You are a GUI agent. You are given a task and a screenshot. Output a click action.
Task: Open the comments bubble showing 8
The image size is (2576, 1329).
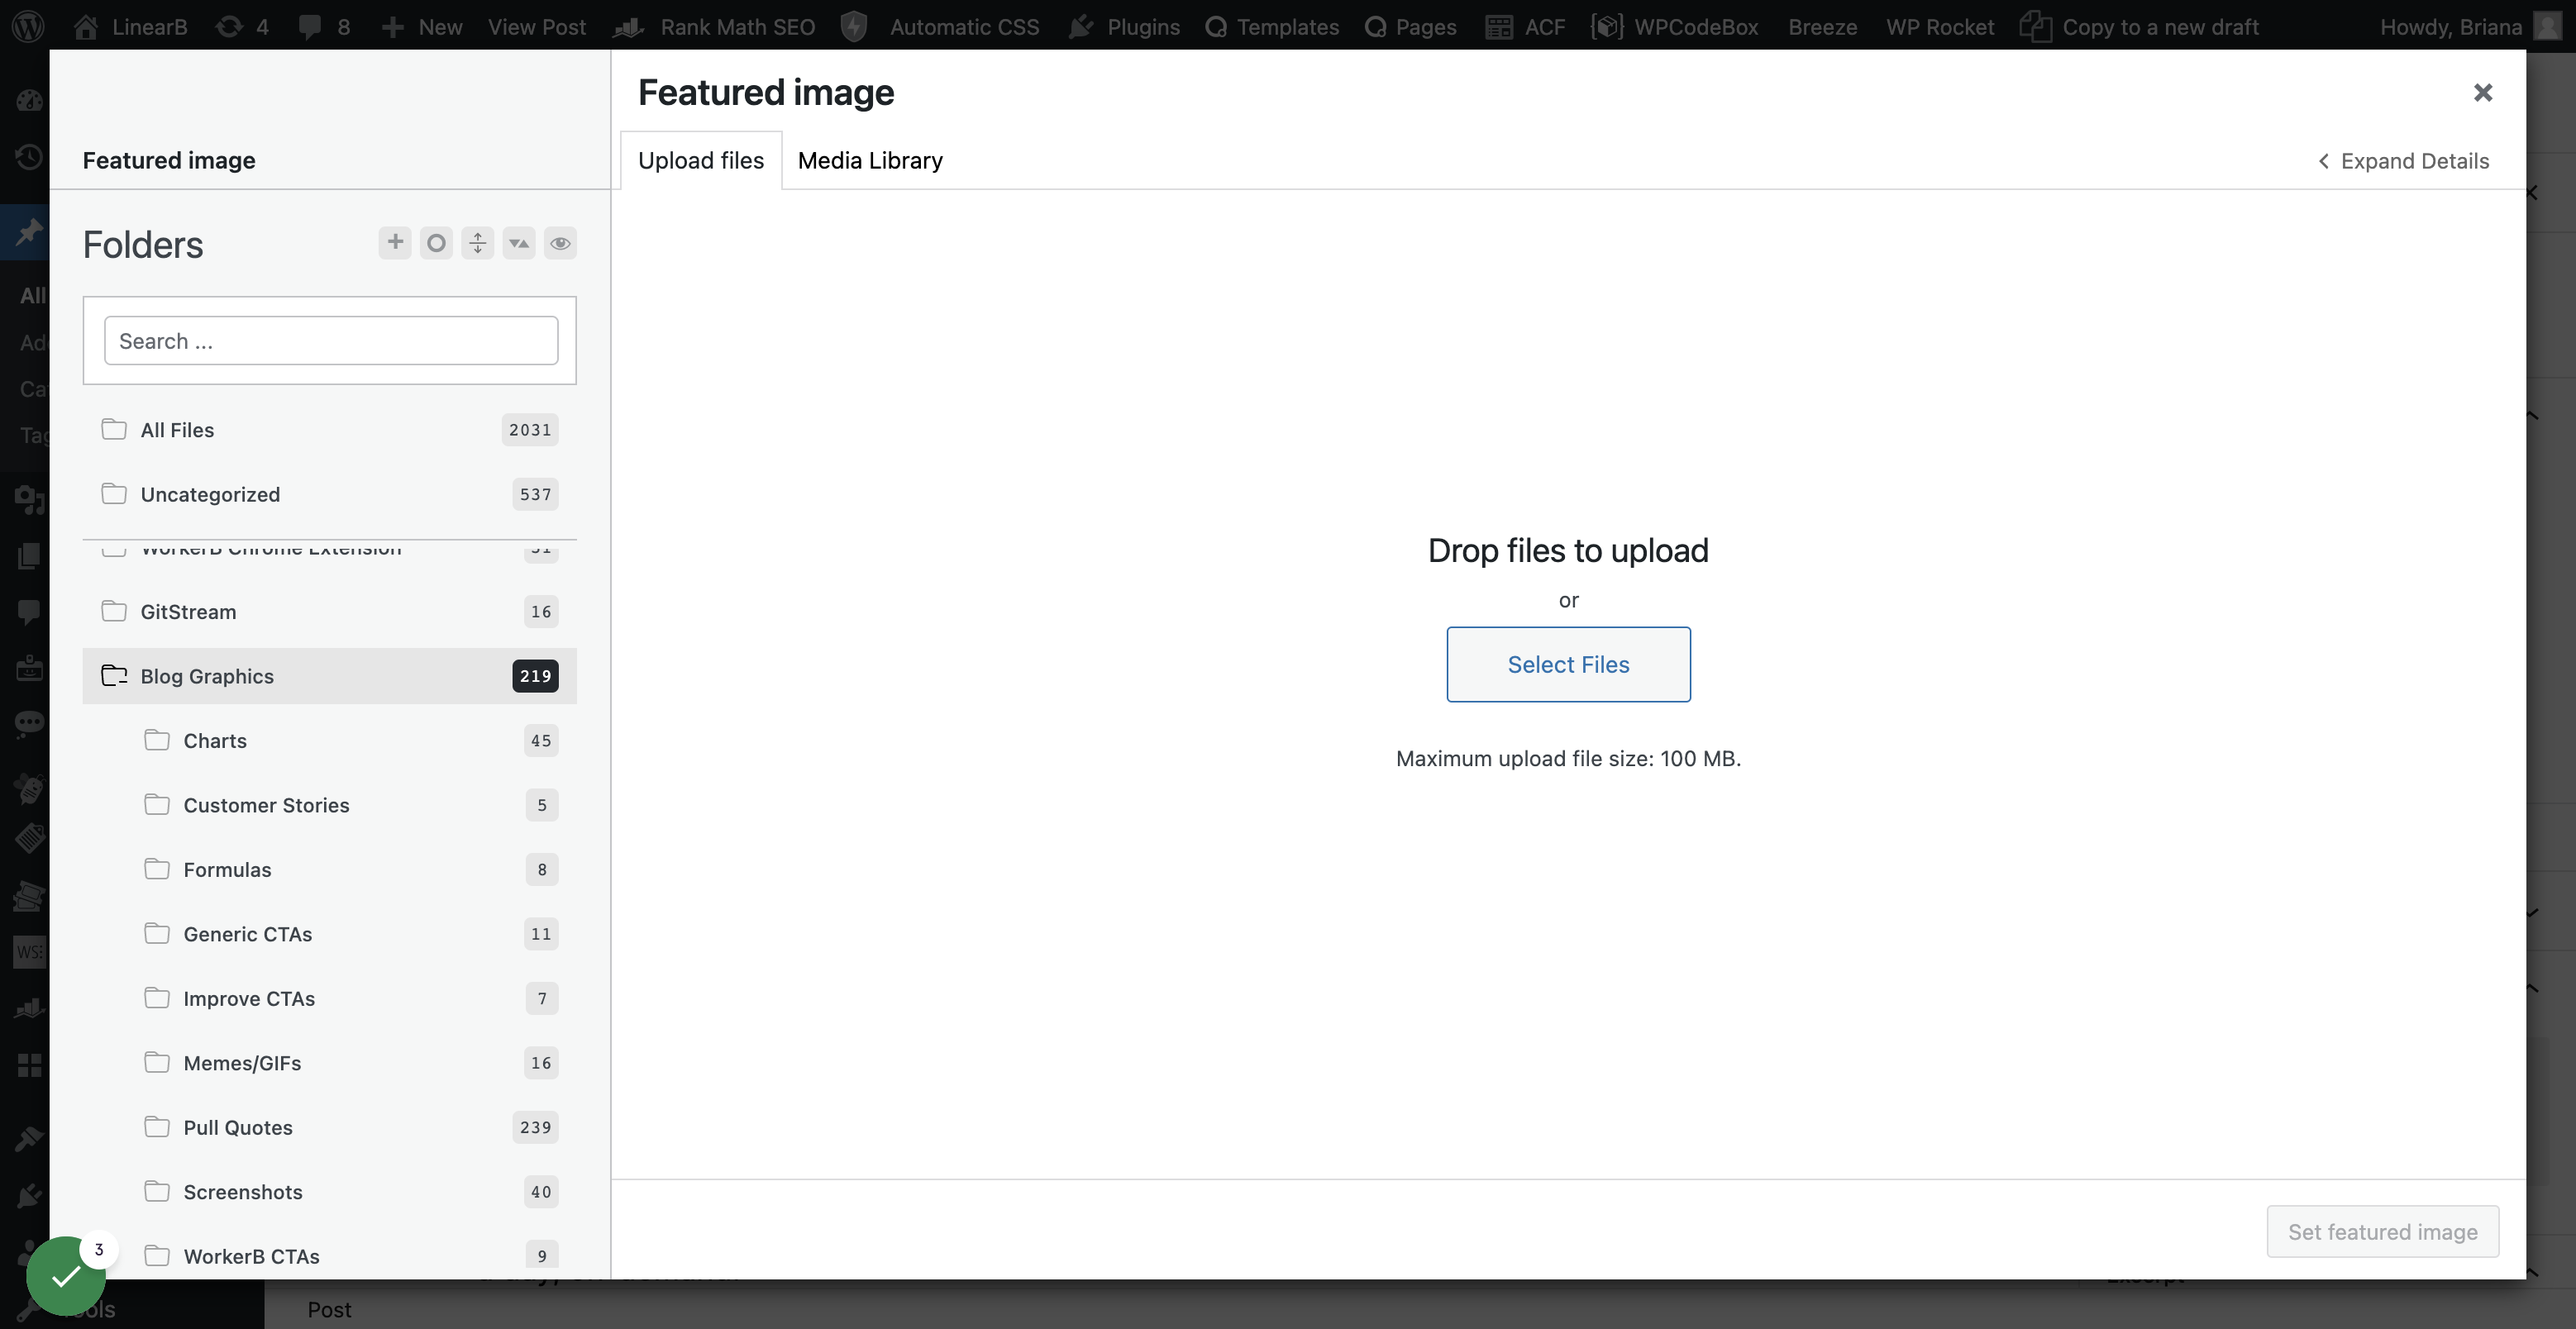click(x=324, y=26)
